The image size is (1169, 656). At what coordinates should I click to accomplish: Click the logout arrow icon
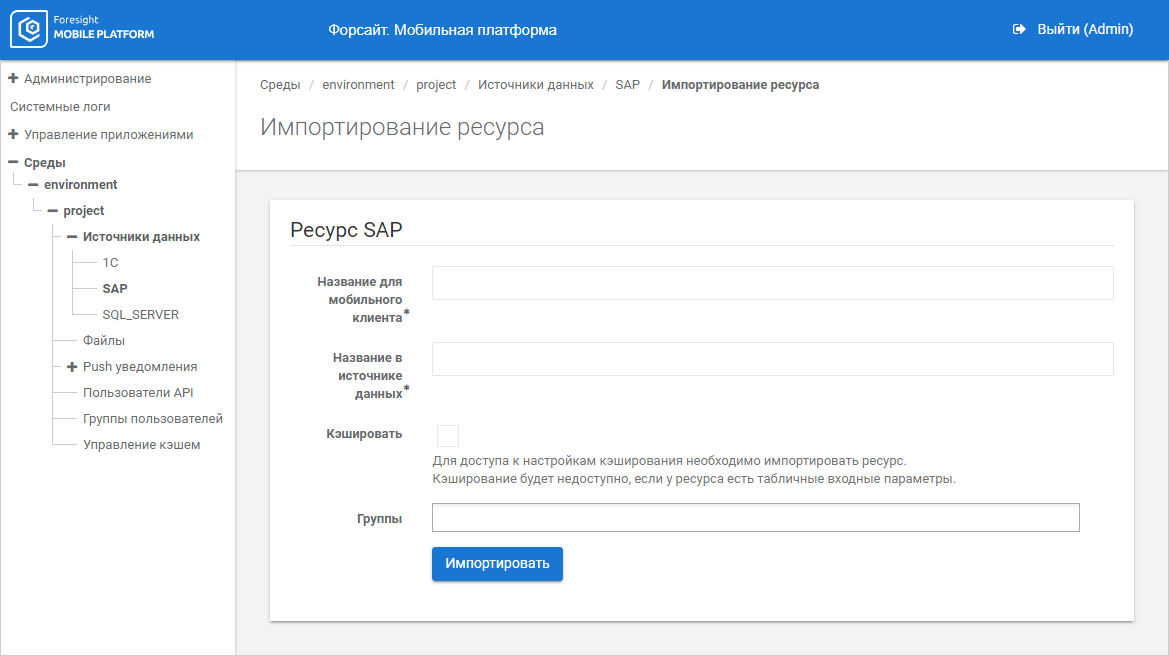pos(1018,29)
